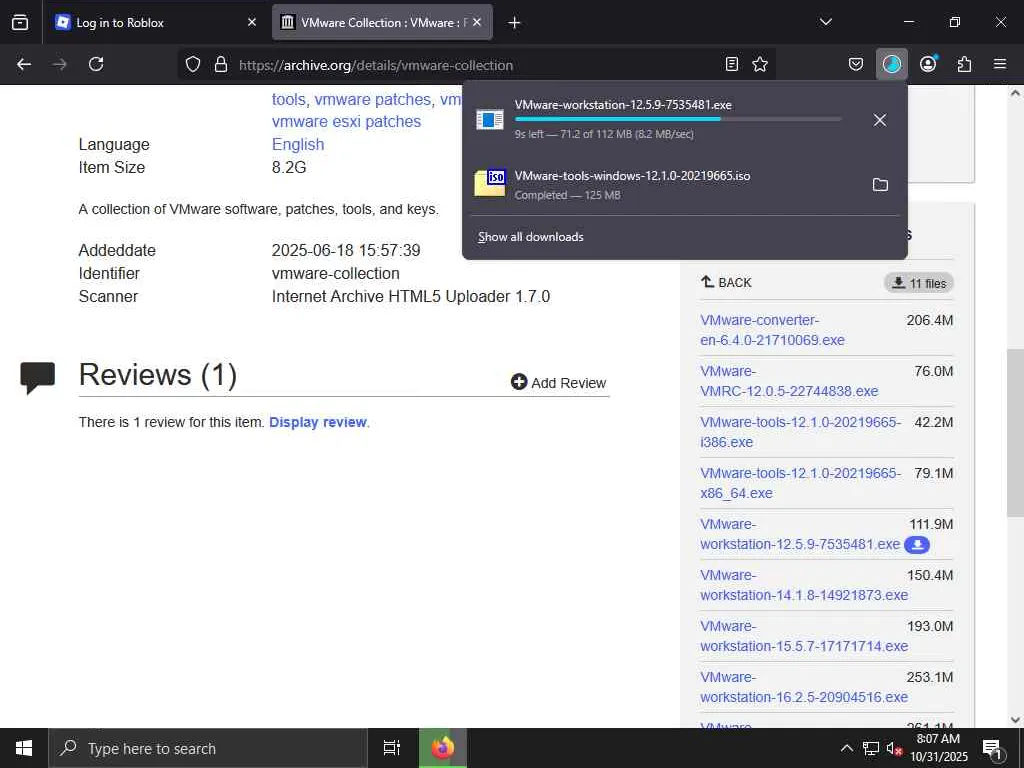The image size is (1024, 768).
Task: Click Item Size value 8.2G
Action: pyautogui.click(x=289, y=167)
